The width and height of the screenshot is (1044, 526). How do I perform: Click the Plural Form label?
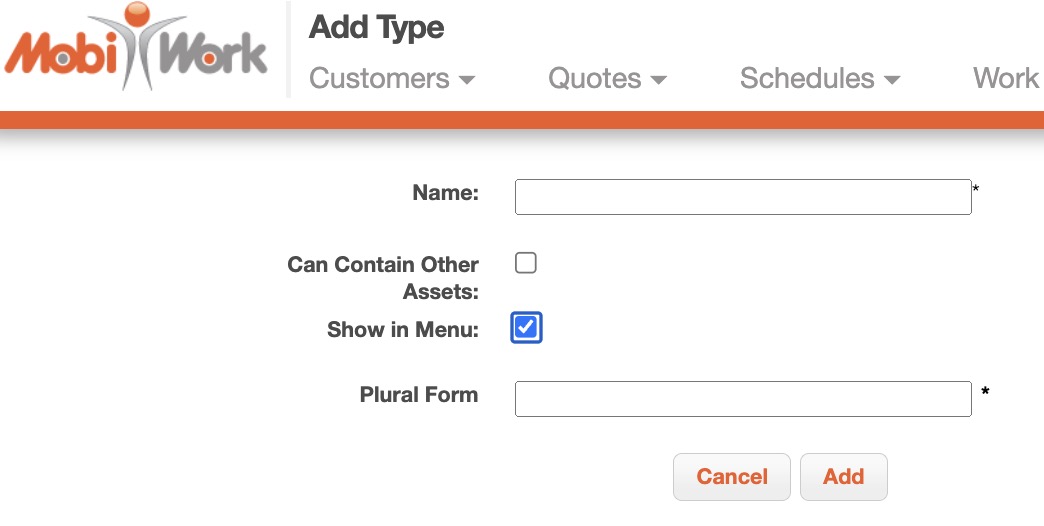419,394
